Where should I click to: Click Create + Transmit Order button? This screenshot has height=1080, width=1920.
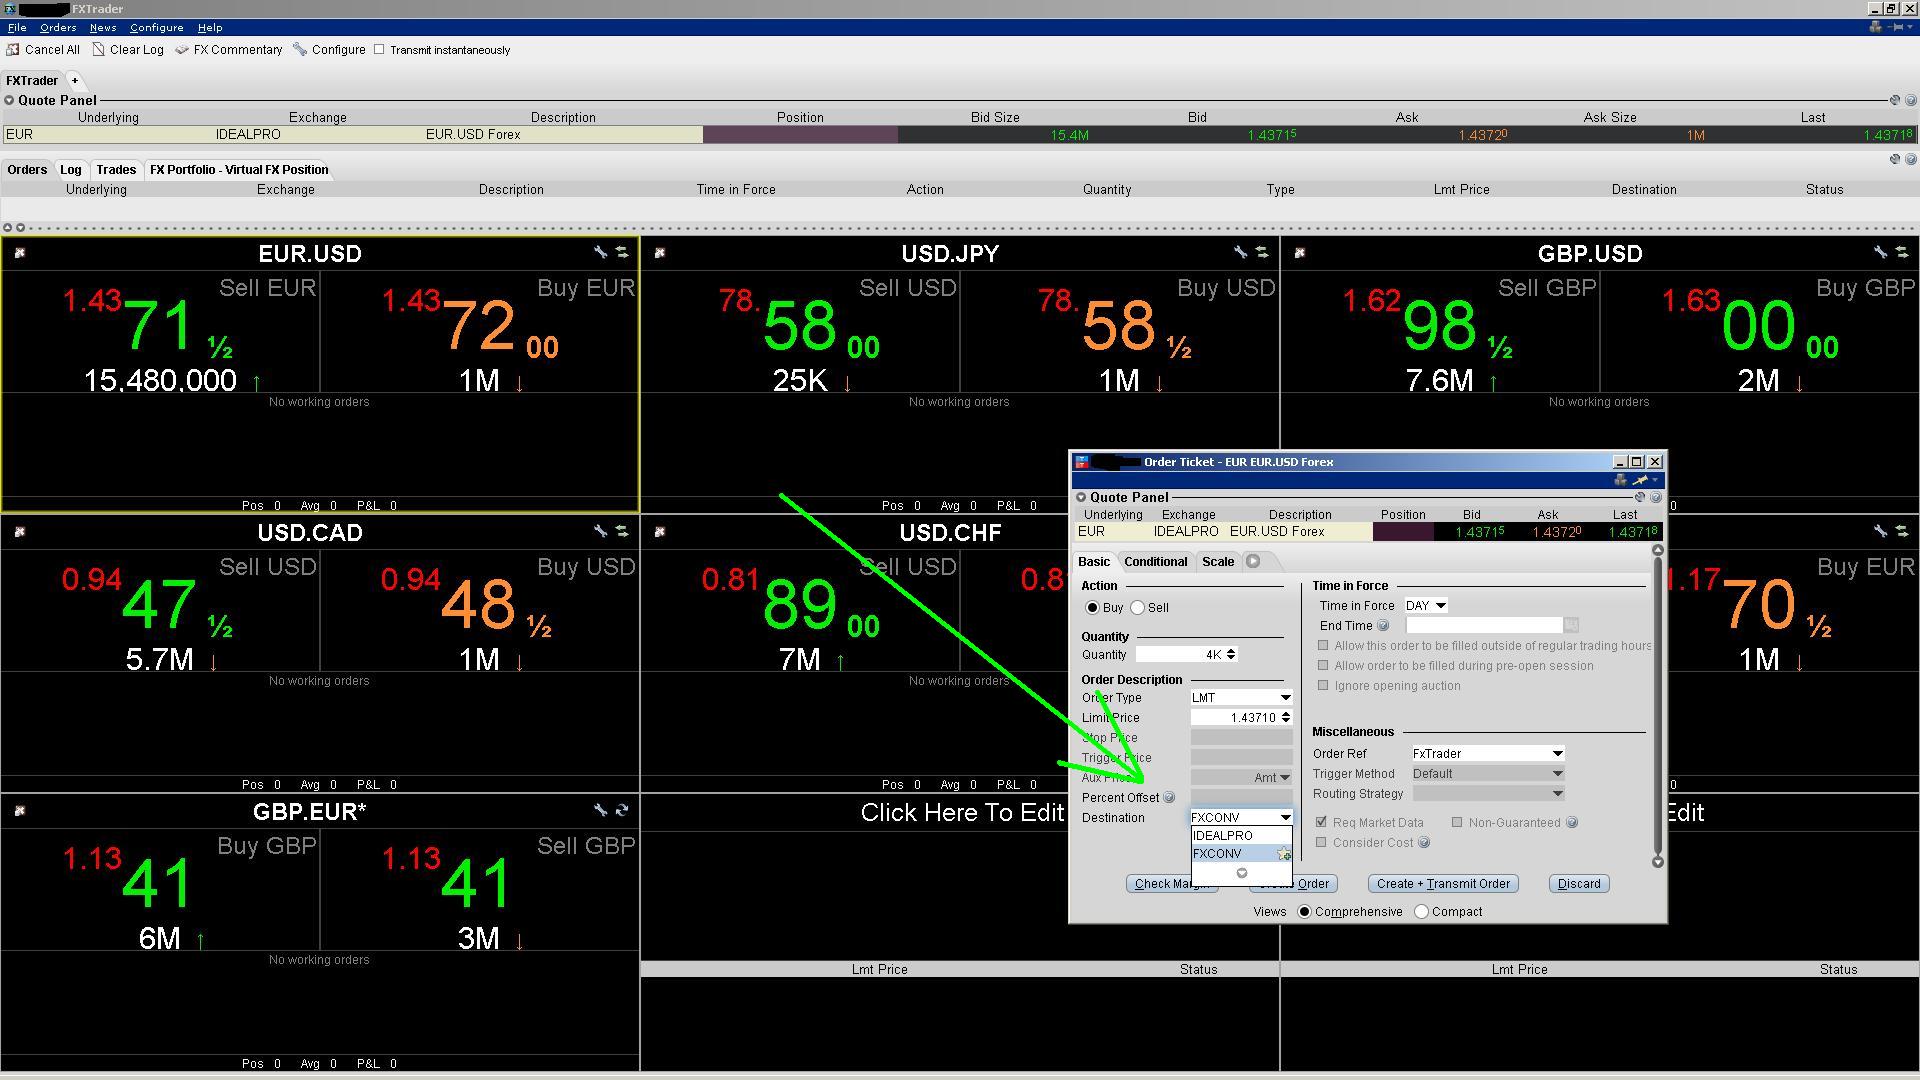pyautogui.click(x=1442, y=884)
